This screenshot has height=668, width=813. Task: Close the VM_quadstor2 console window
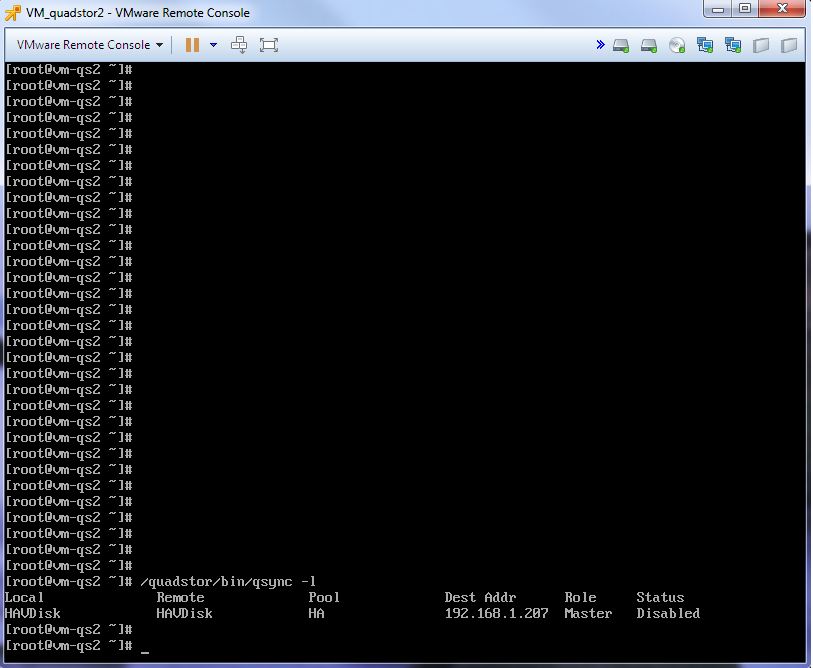point(782,9)
